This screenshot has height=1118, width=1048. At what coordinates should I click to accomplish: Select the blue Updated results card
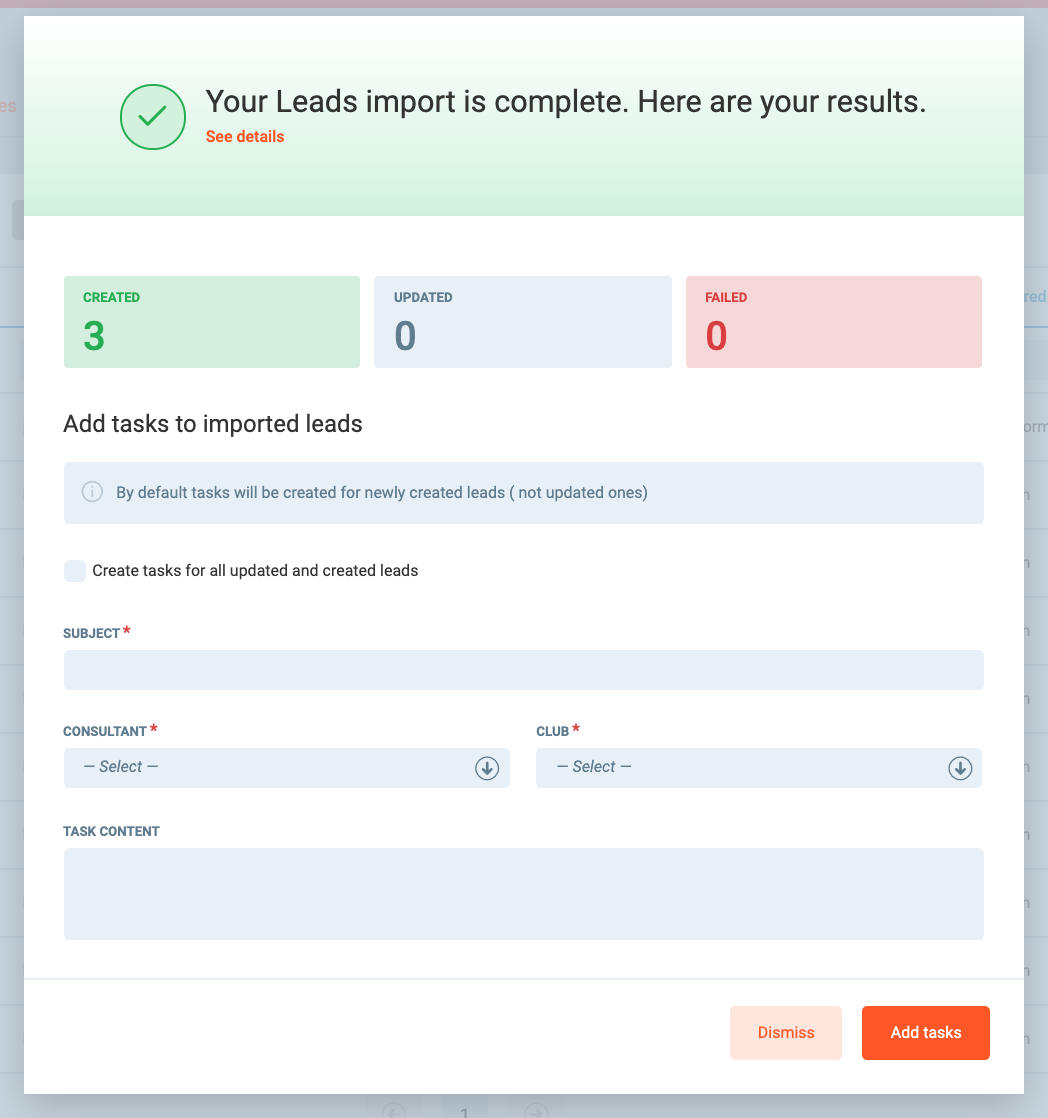click(522, 322)
